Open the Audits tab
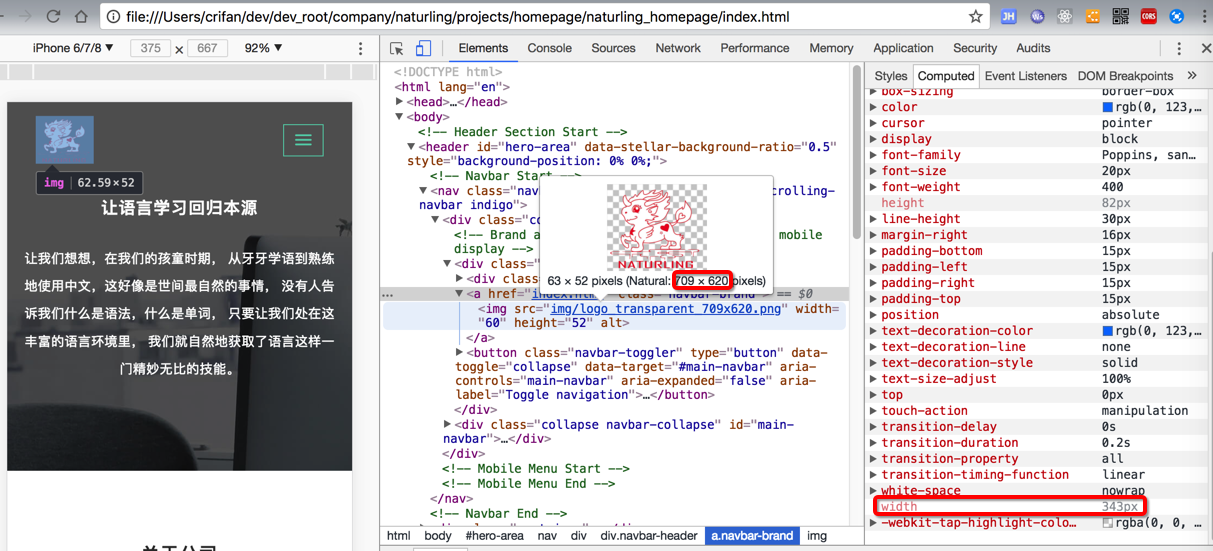The image size is (1213, 551). (1033, 48)
